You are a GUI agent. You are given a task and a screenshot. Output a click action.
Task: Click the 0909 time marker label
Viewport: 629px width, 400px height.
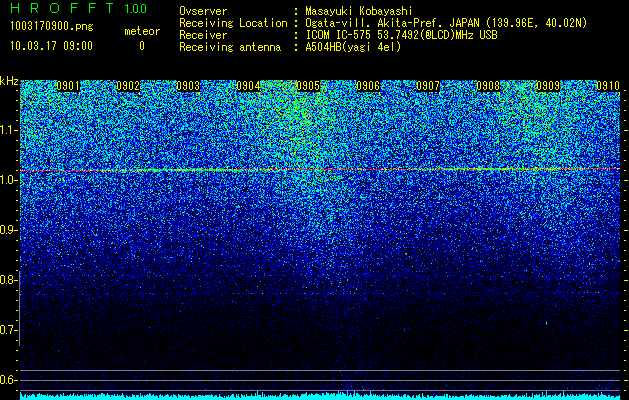pyautogui.click(x=548, y=86)
